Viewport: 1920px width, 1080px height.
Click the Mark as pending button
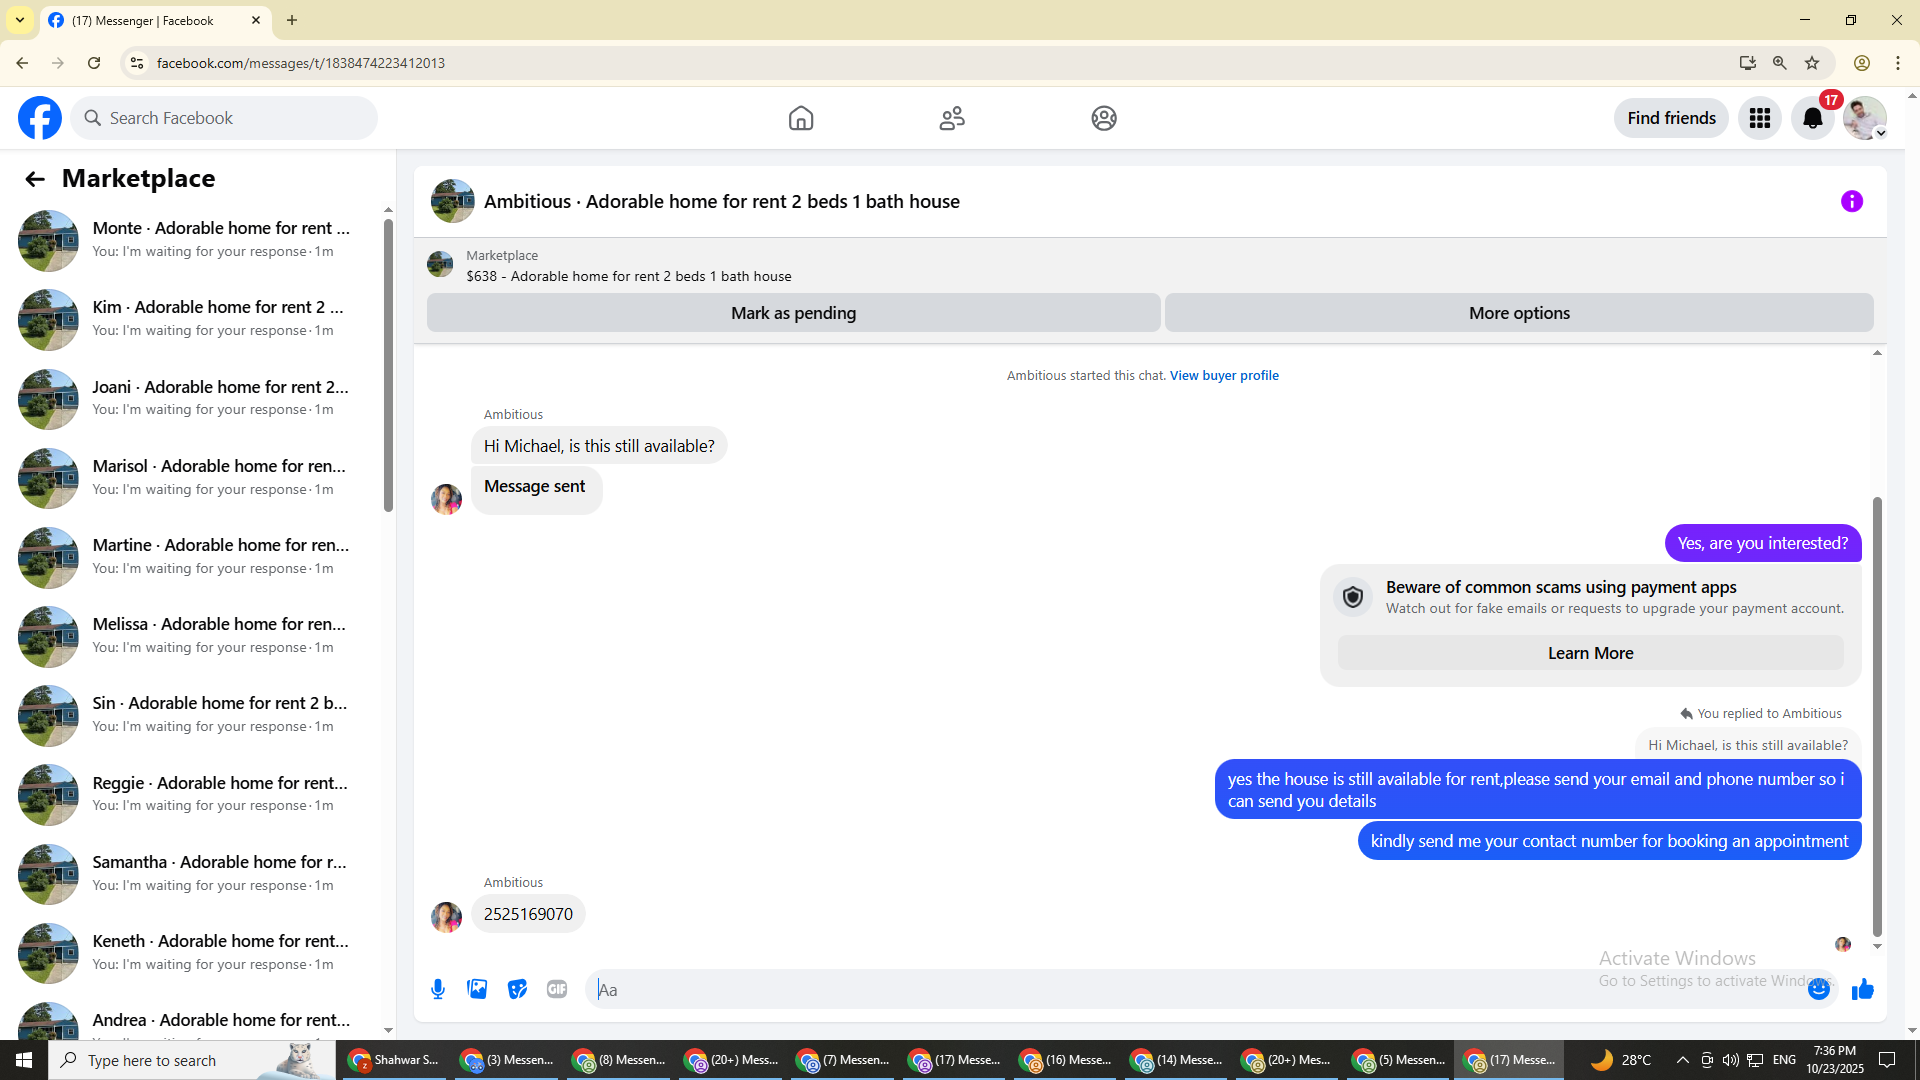pos(793,313)
